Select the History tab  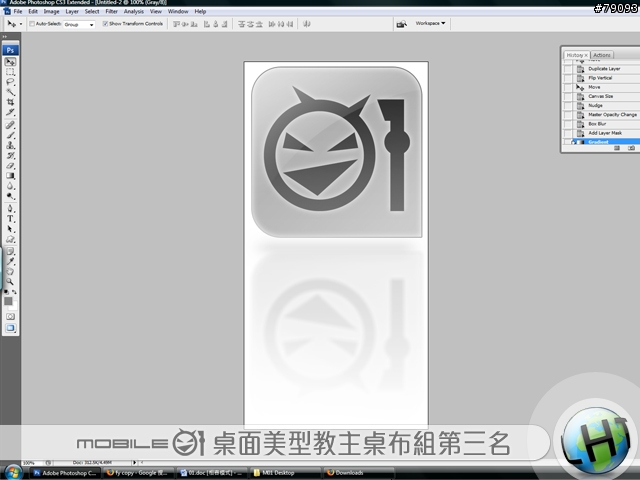pyautogui.click(x=577, y=55)
